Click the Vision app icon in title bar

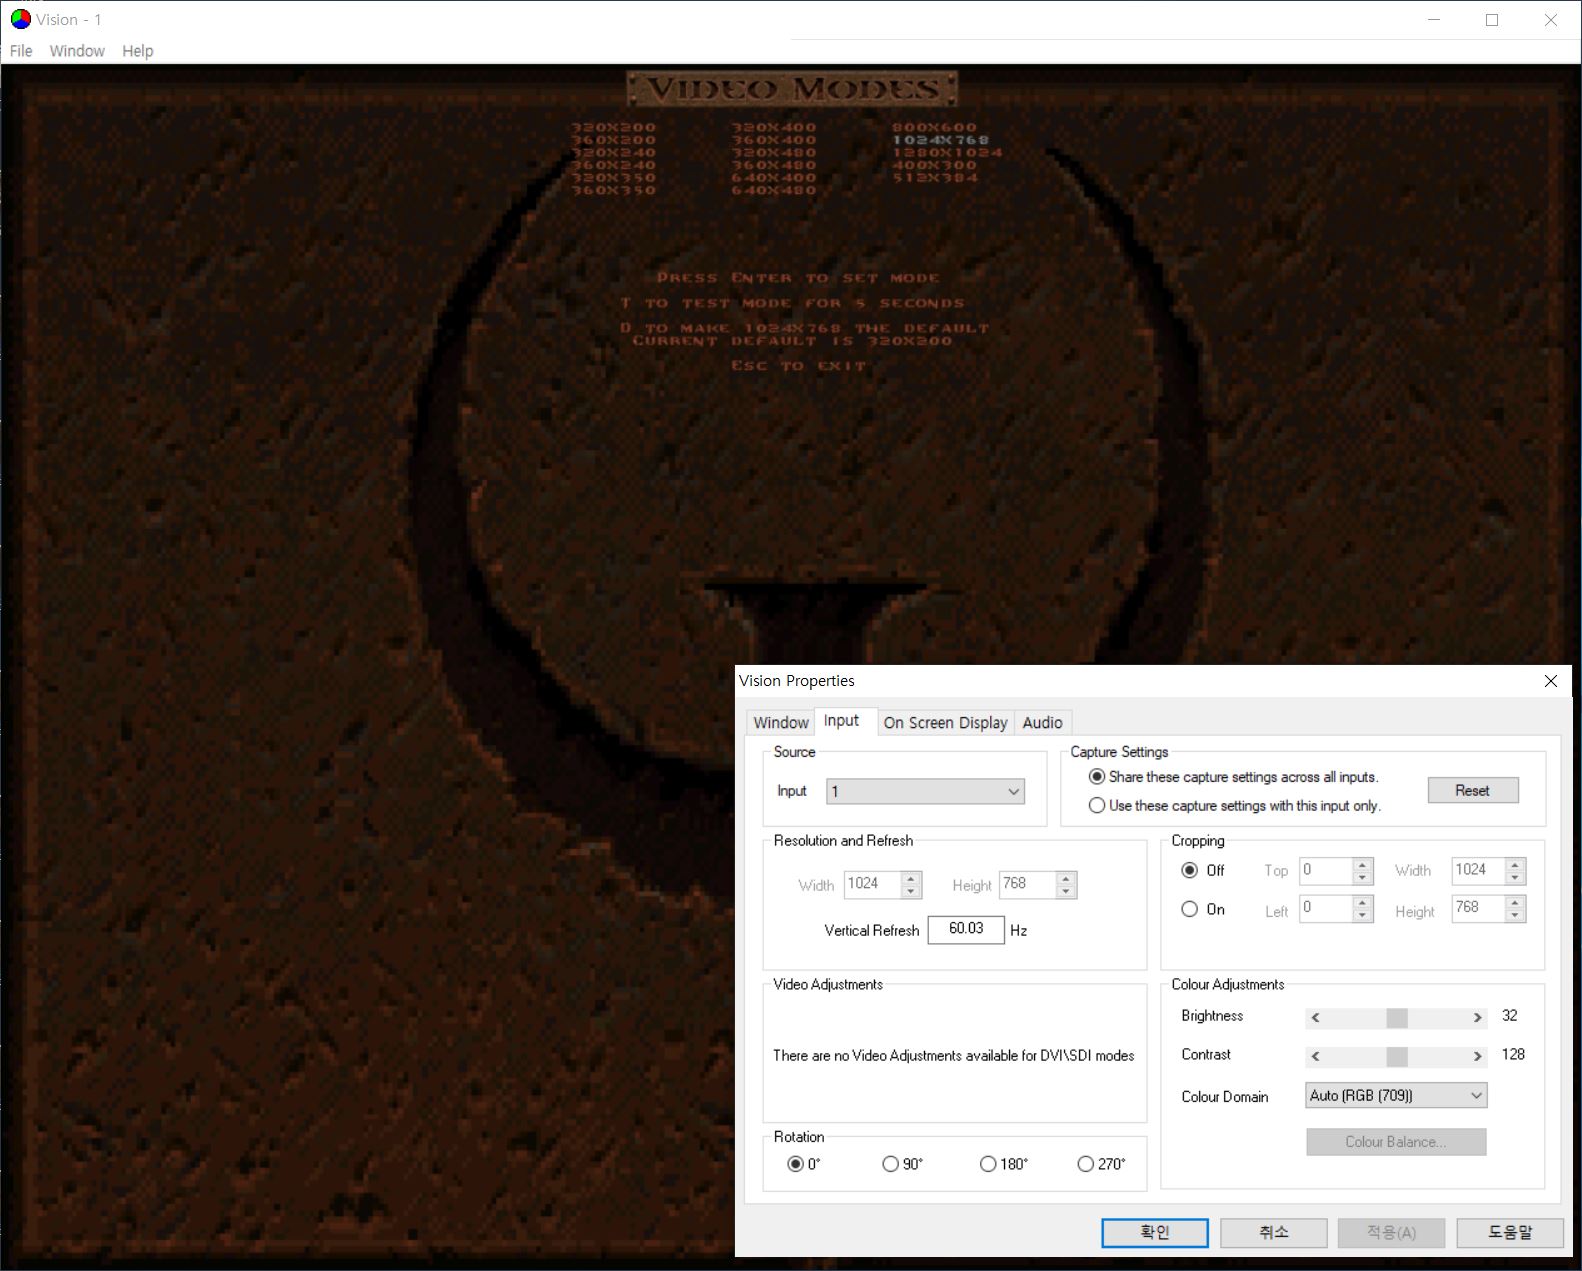pyautogui.click(x=20, y=19)
